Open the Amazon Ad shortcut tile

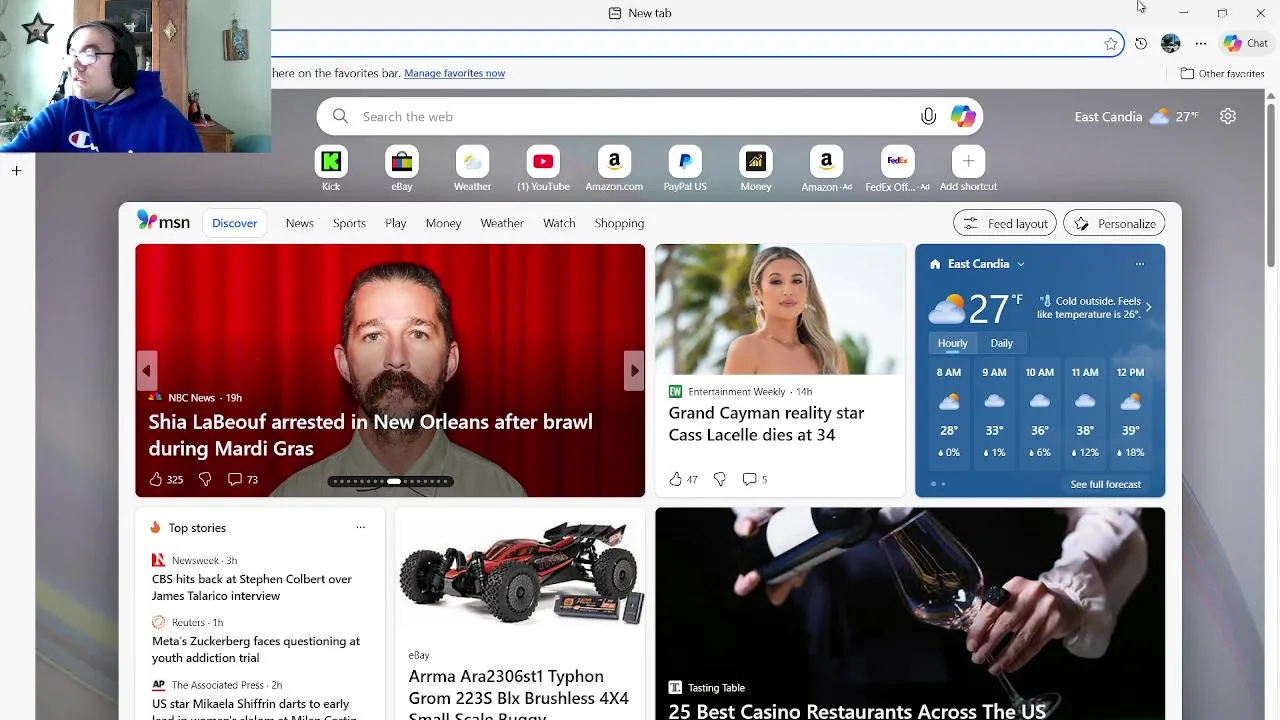[x=826, y=168]
